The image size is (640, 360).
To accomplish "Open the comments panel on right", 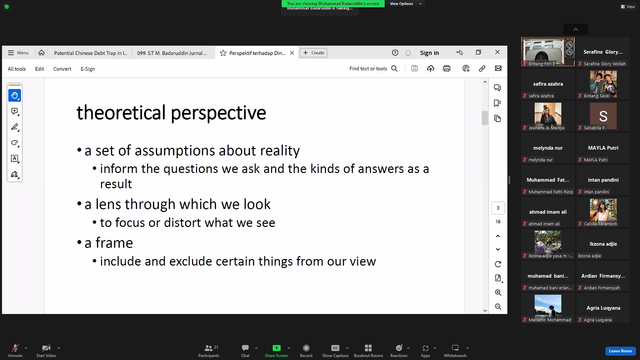I will tap(497, 87).
